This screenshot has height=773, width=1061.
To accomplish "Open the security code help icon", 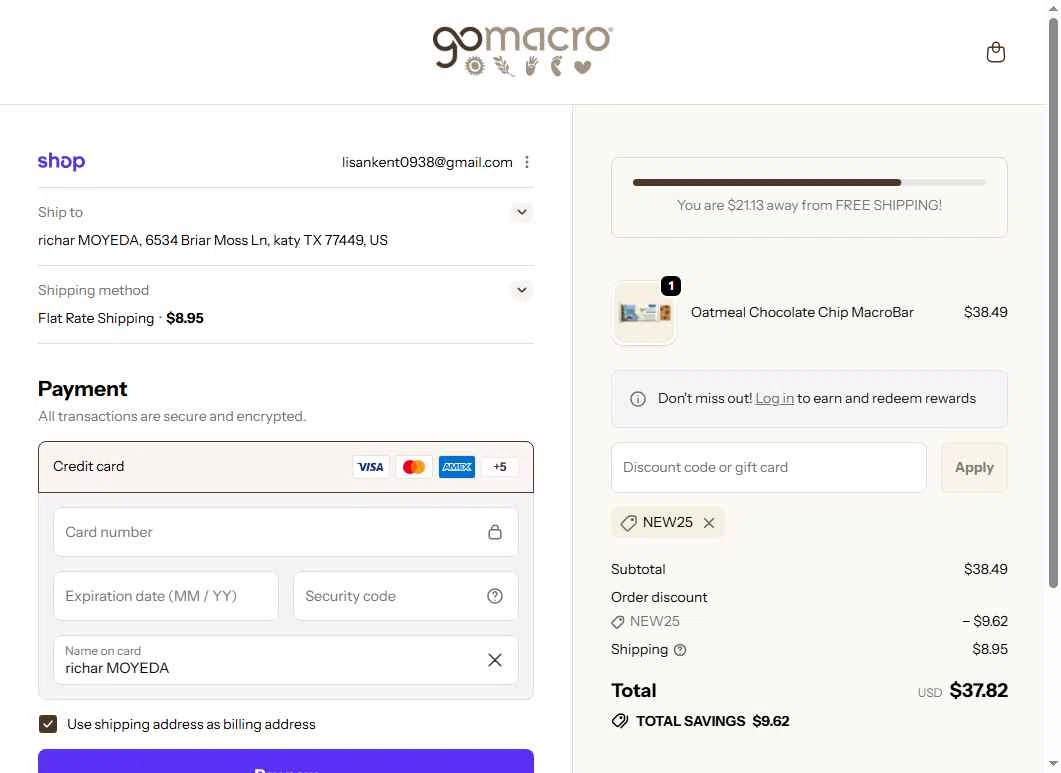I will (x=495, y=596).
